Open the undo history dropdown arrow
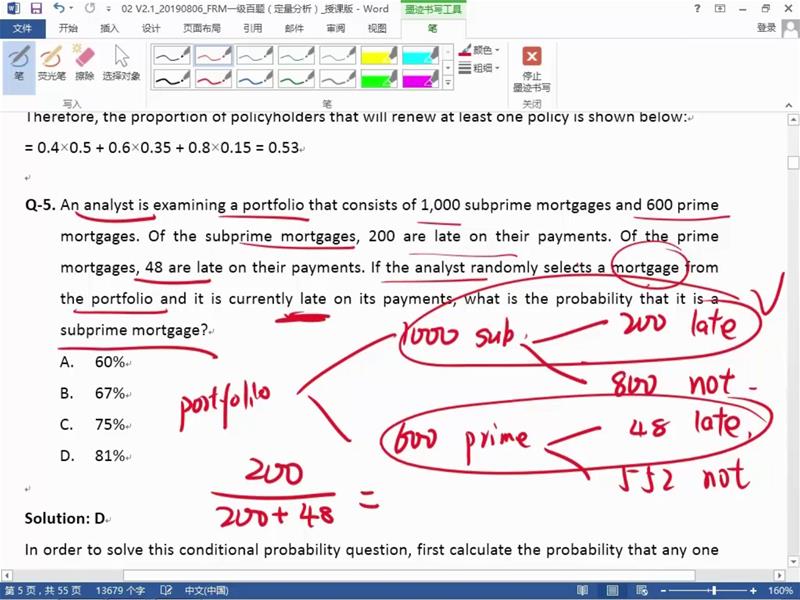 [x=71, y=9]
